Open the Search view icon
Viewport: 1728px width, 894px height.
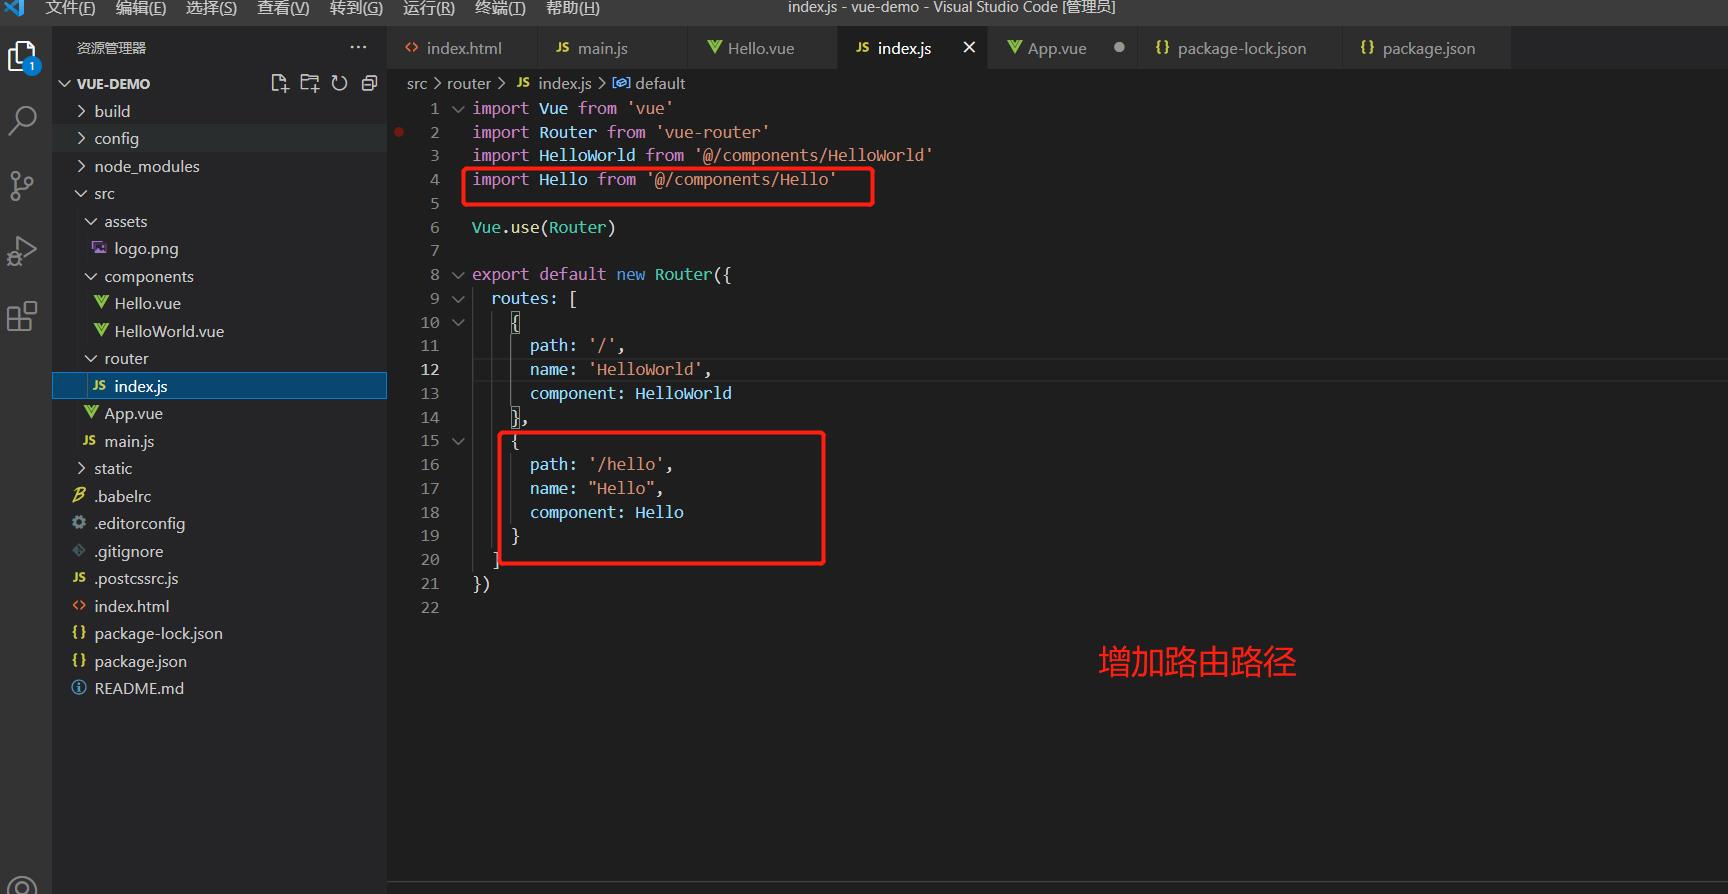[22, 121]
